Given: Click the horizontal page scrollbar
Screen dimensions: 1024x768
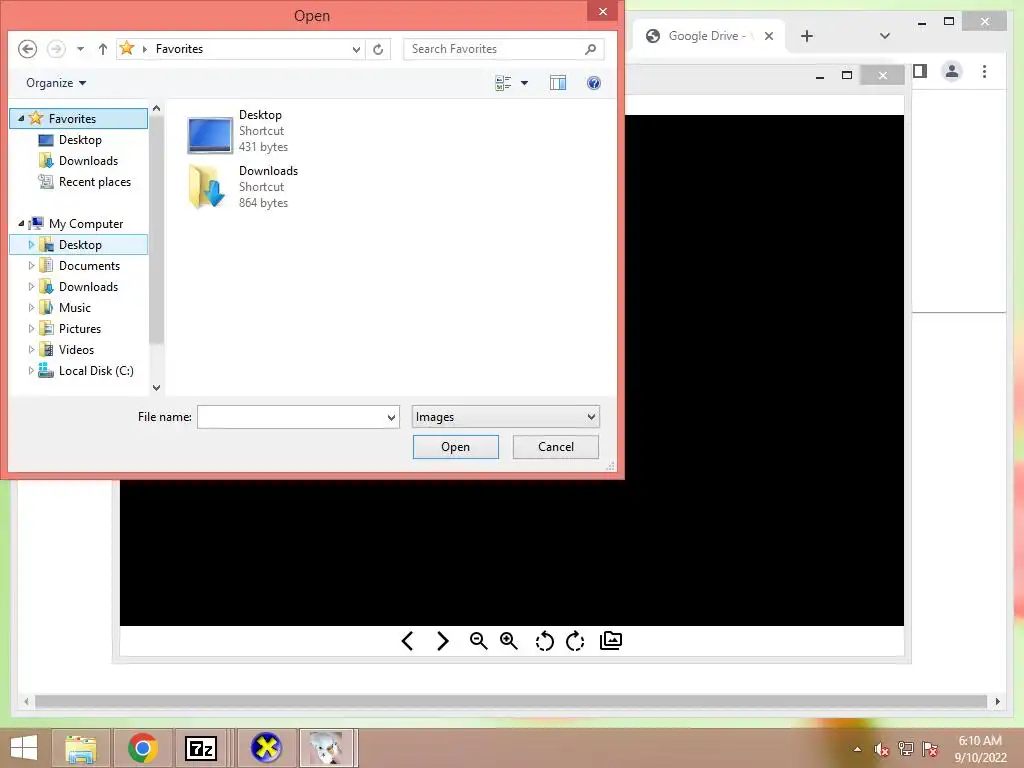Looking at the screenshot, I should pyautogui.click(x=511, y=701).
